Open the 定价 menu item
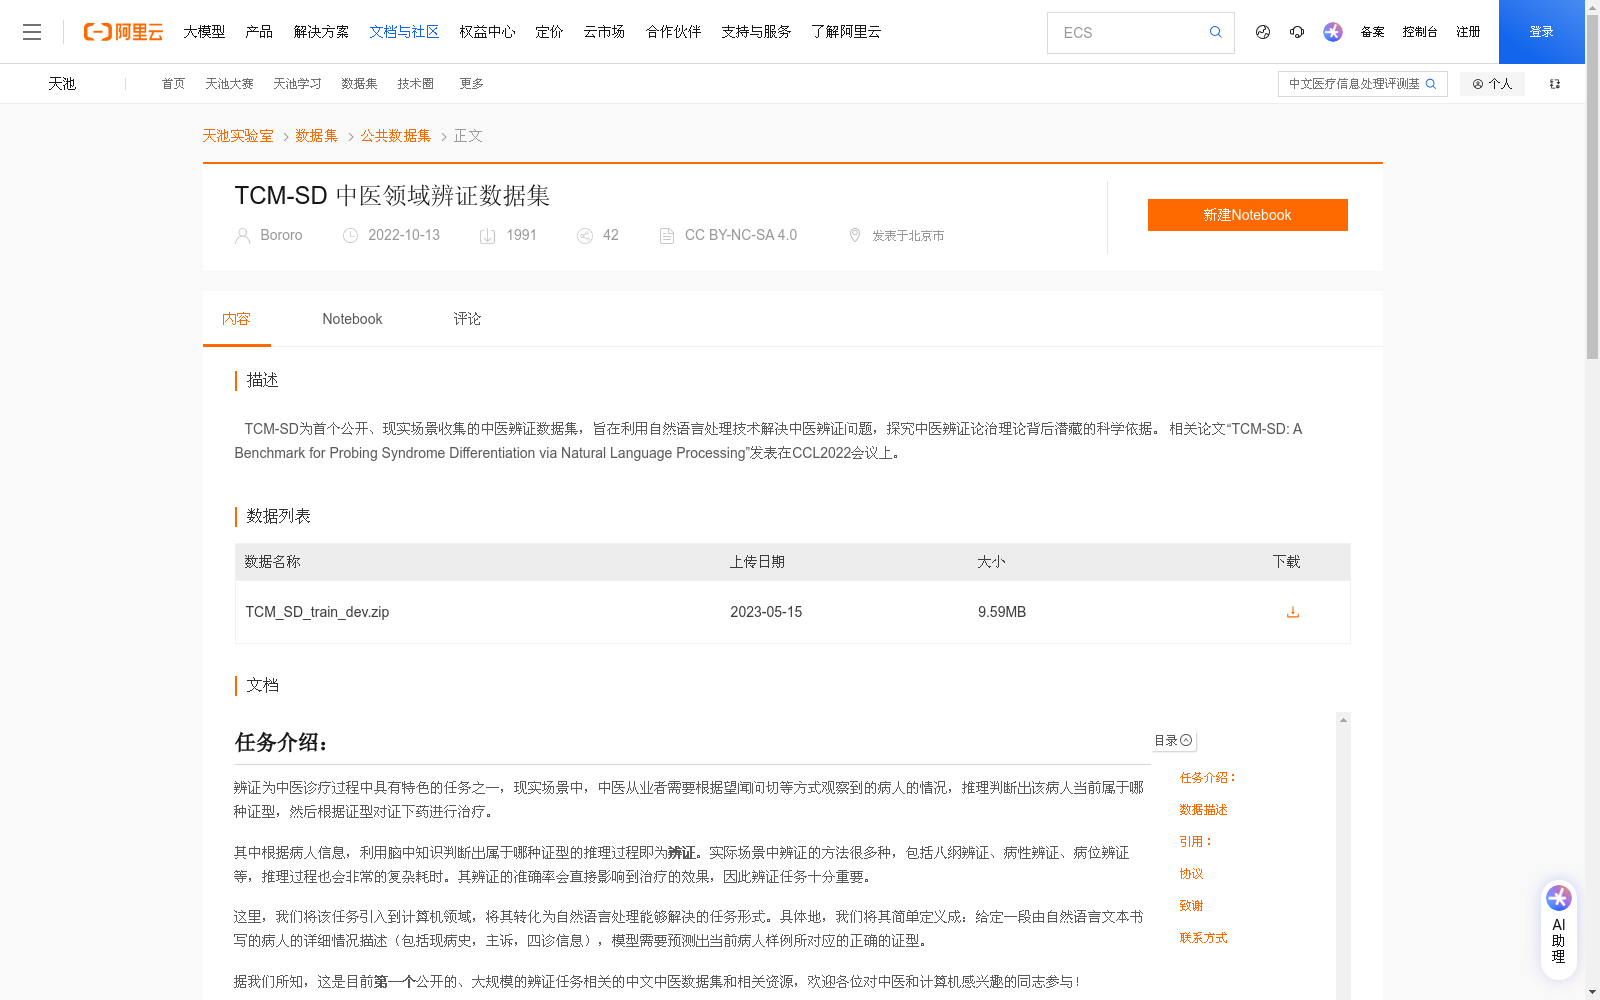This screenshot has width=1600, height=1000. click(549, 32)
